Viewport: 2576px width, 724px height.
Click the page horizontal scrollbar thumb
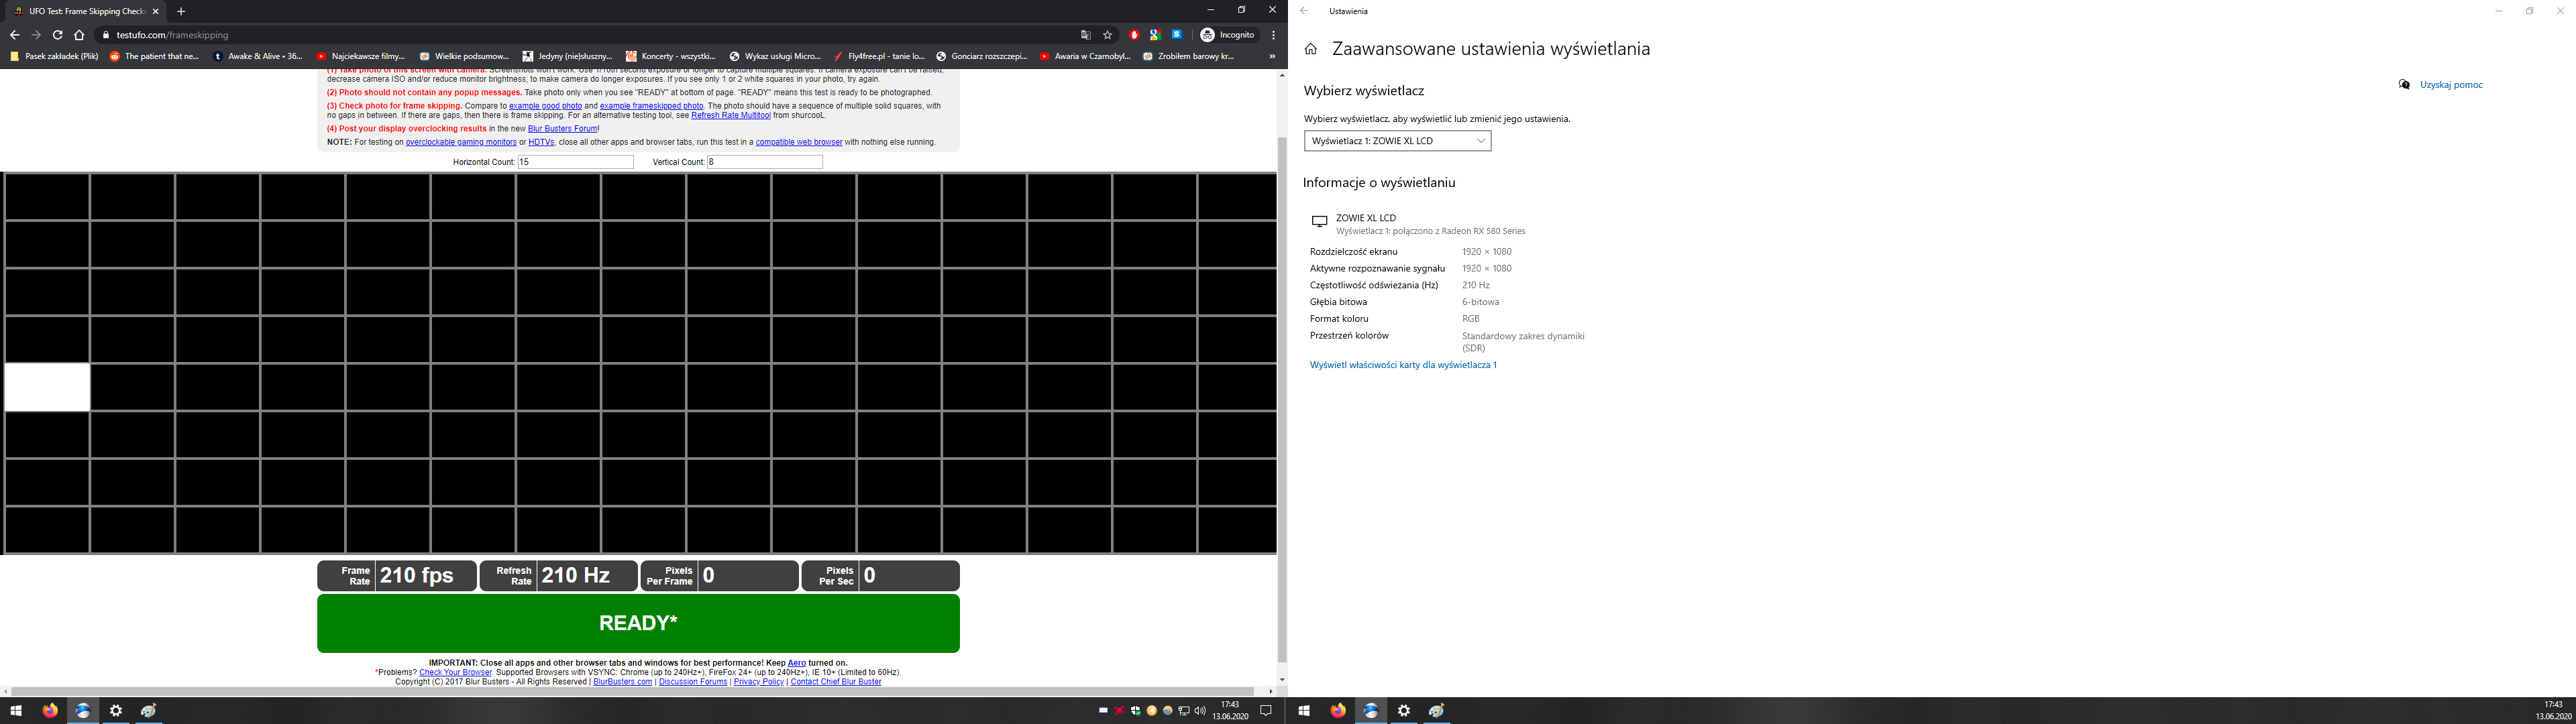coord(632,691)
